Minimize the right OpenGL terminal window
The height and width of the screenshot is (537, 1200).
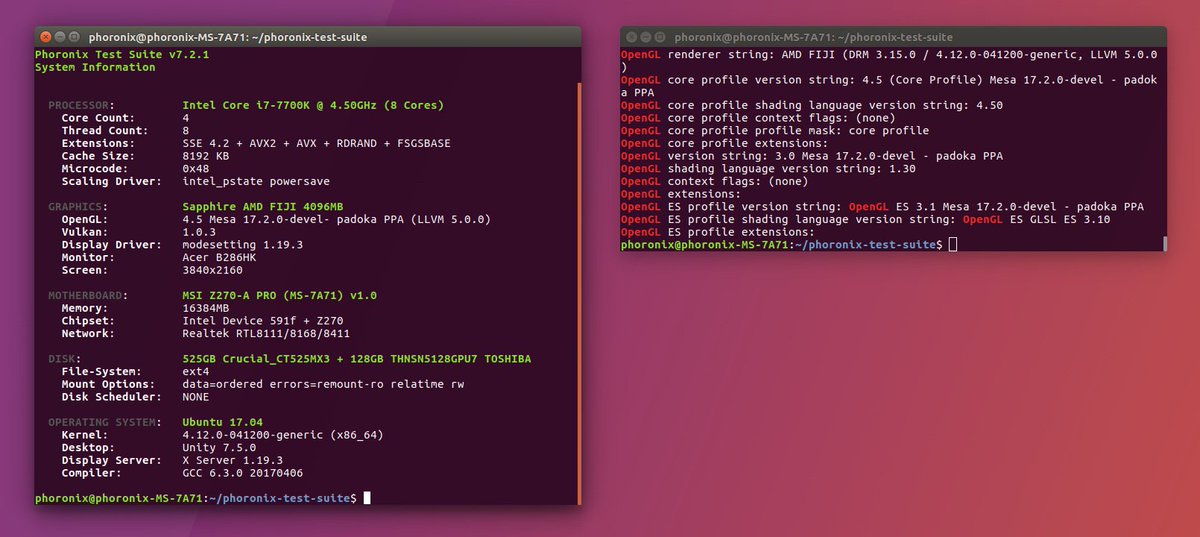tap(646, 37)
